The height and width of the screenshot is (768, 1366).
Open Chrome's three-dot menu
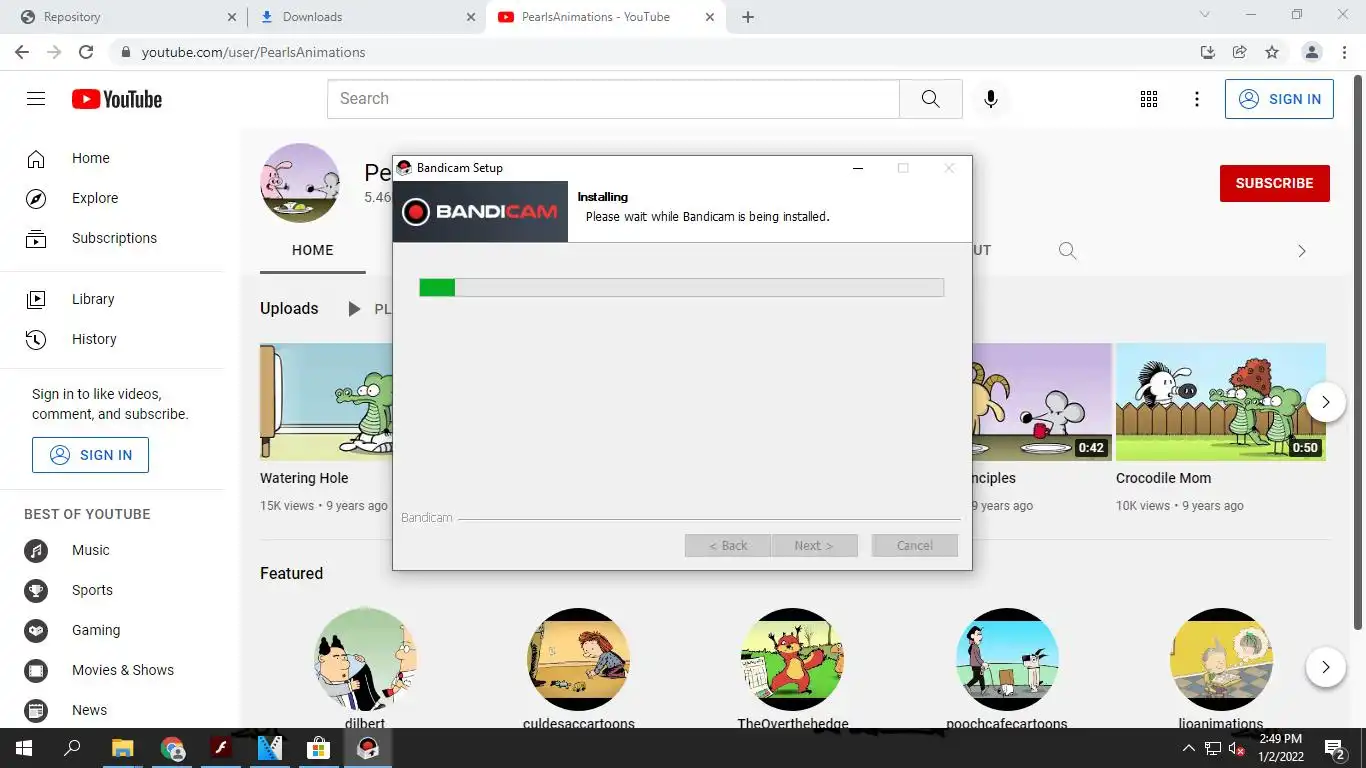[x=1346, y=52]
